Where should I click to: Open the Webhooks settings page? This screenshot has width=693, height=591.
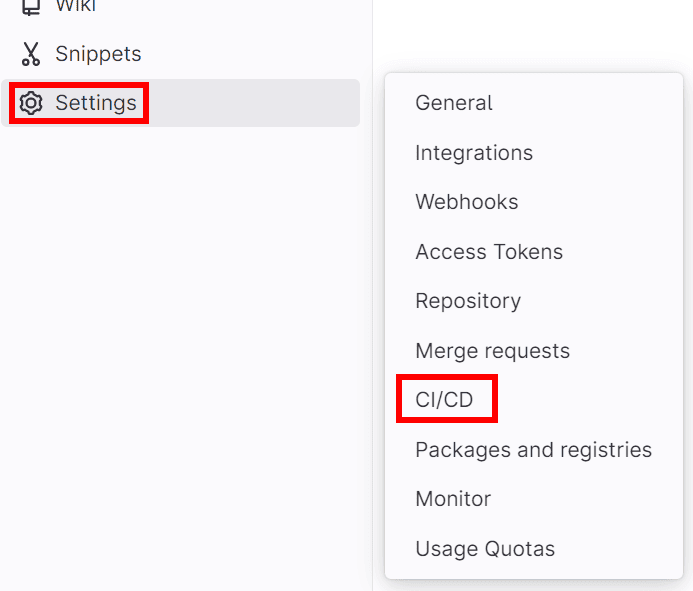click(x=467, y=202)
